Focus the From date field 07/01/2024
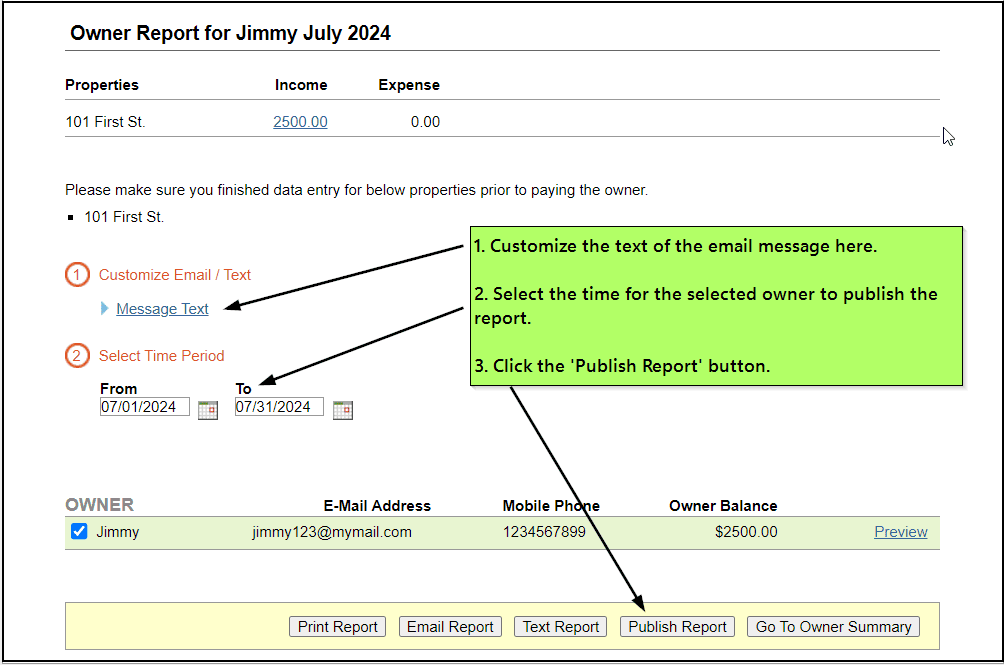Screen dimensions: 1004x665 pos(144,407)
